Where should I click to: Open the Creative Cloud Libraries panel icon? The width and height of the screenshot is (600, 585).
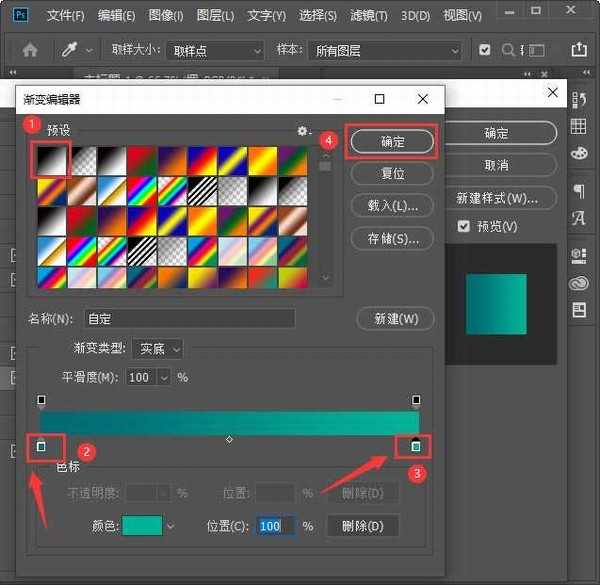[x=578, y=284]
